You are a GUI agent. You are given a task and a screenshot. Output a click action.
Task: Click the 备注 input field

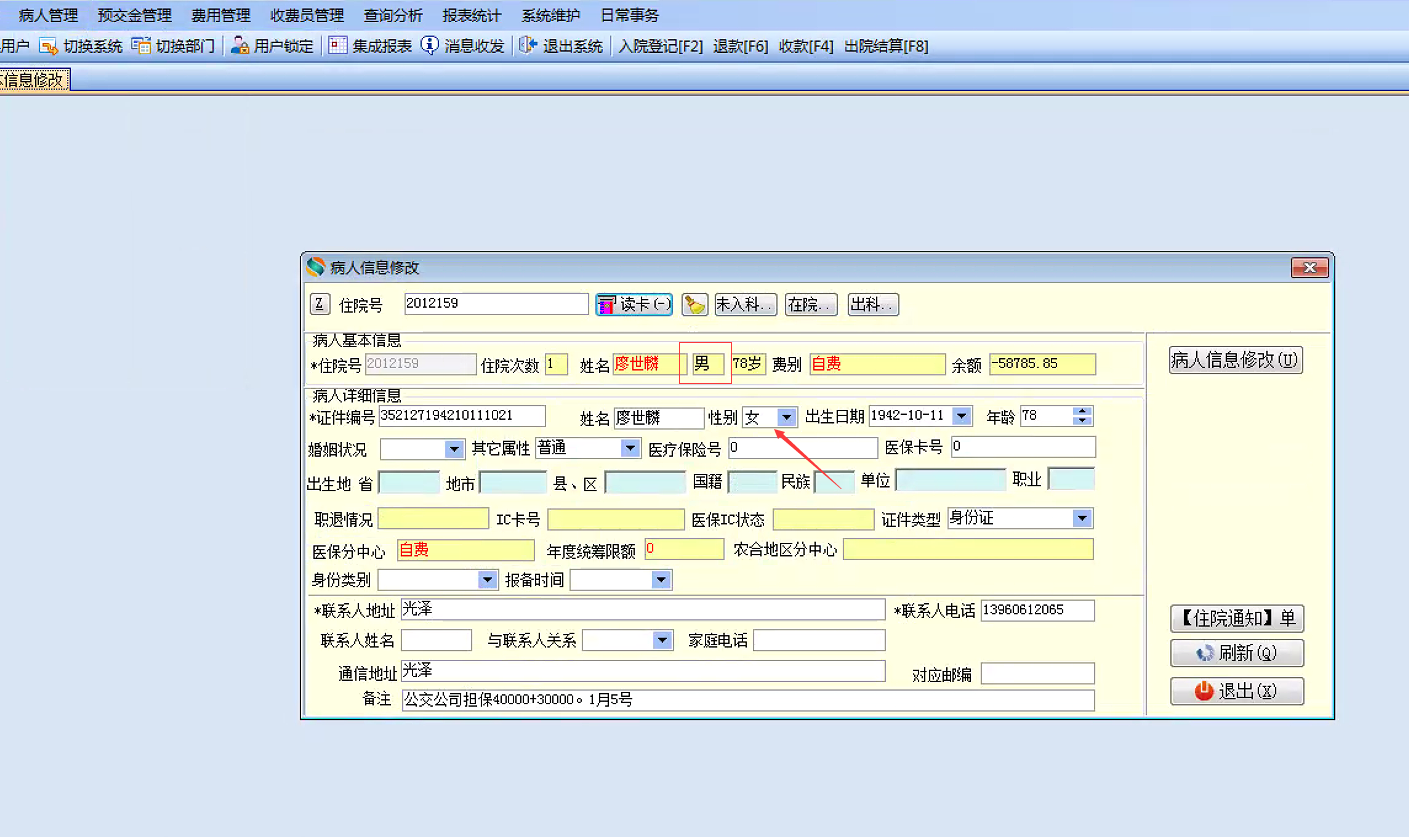[x=748, y=700]
